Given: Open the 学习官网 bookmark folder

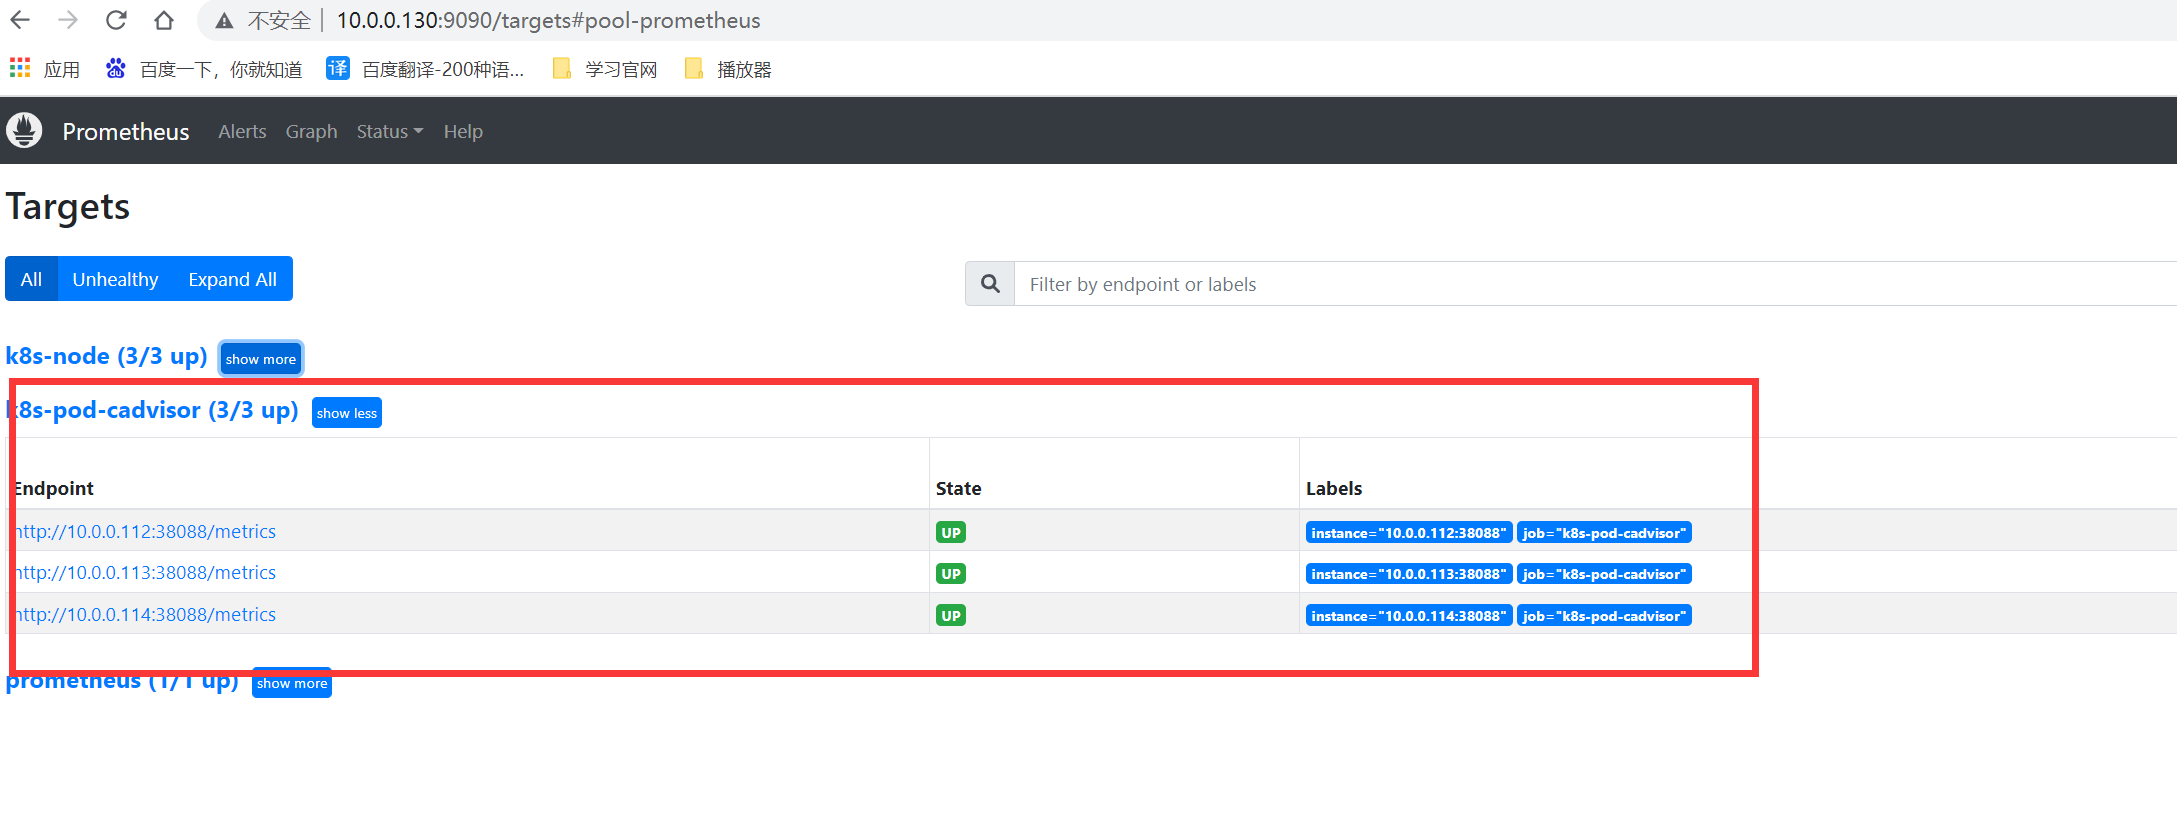Looking at the screenshot, I should (x=605, y=69).
